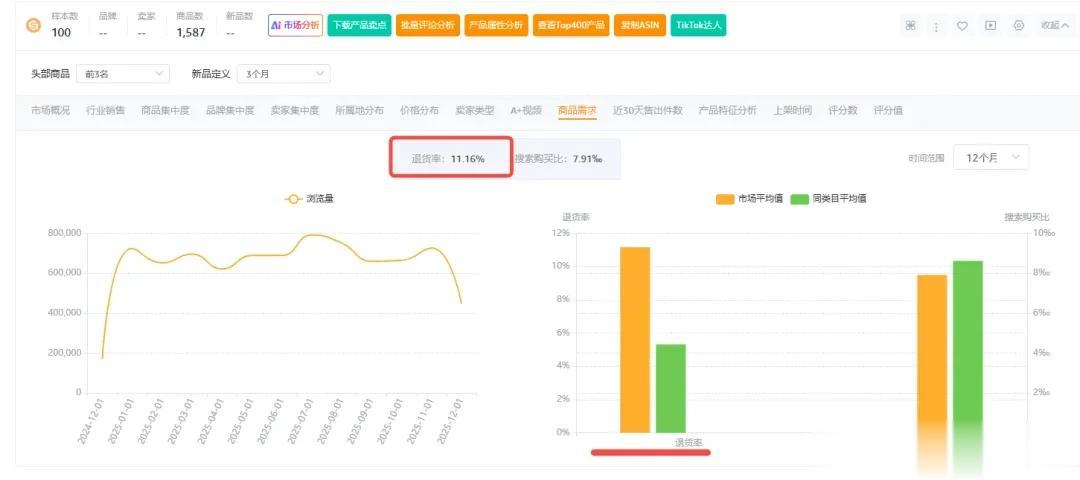Expand the 头部商品 前3名 dropdown
This screenshot has width=1080, height=480.
(123, 74)
